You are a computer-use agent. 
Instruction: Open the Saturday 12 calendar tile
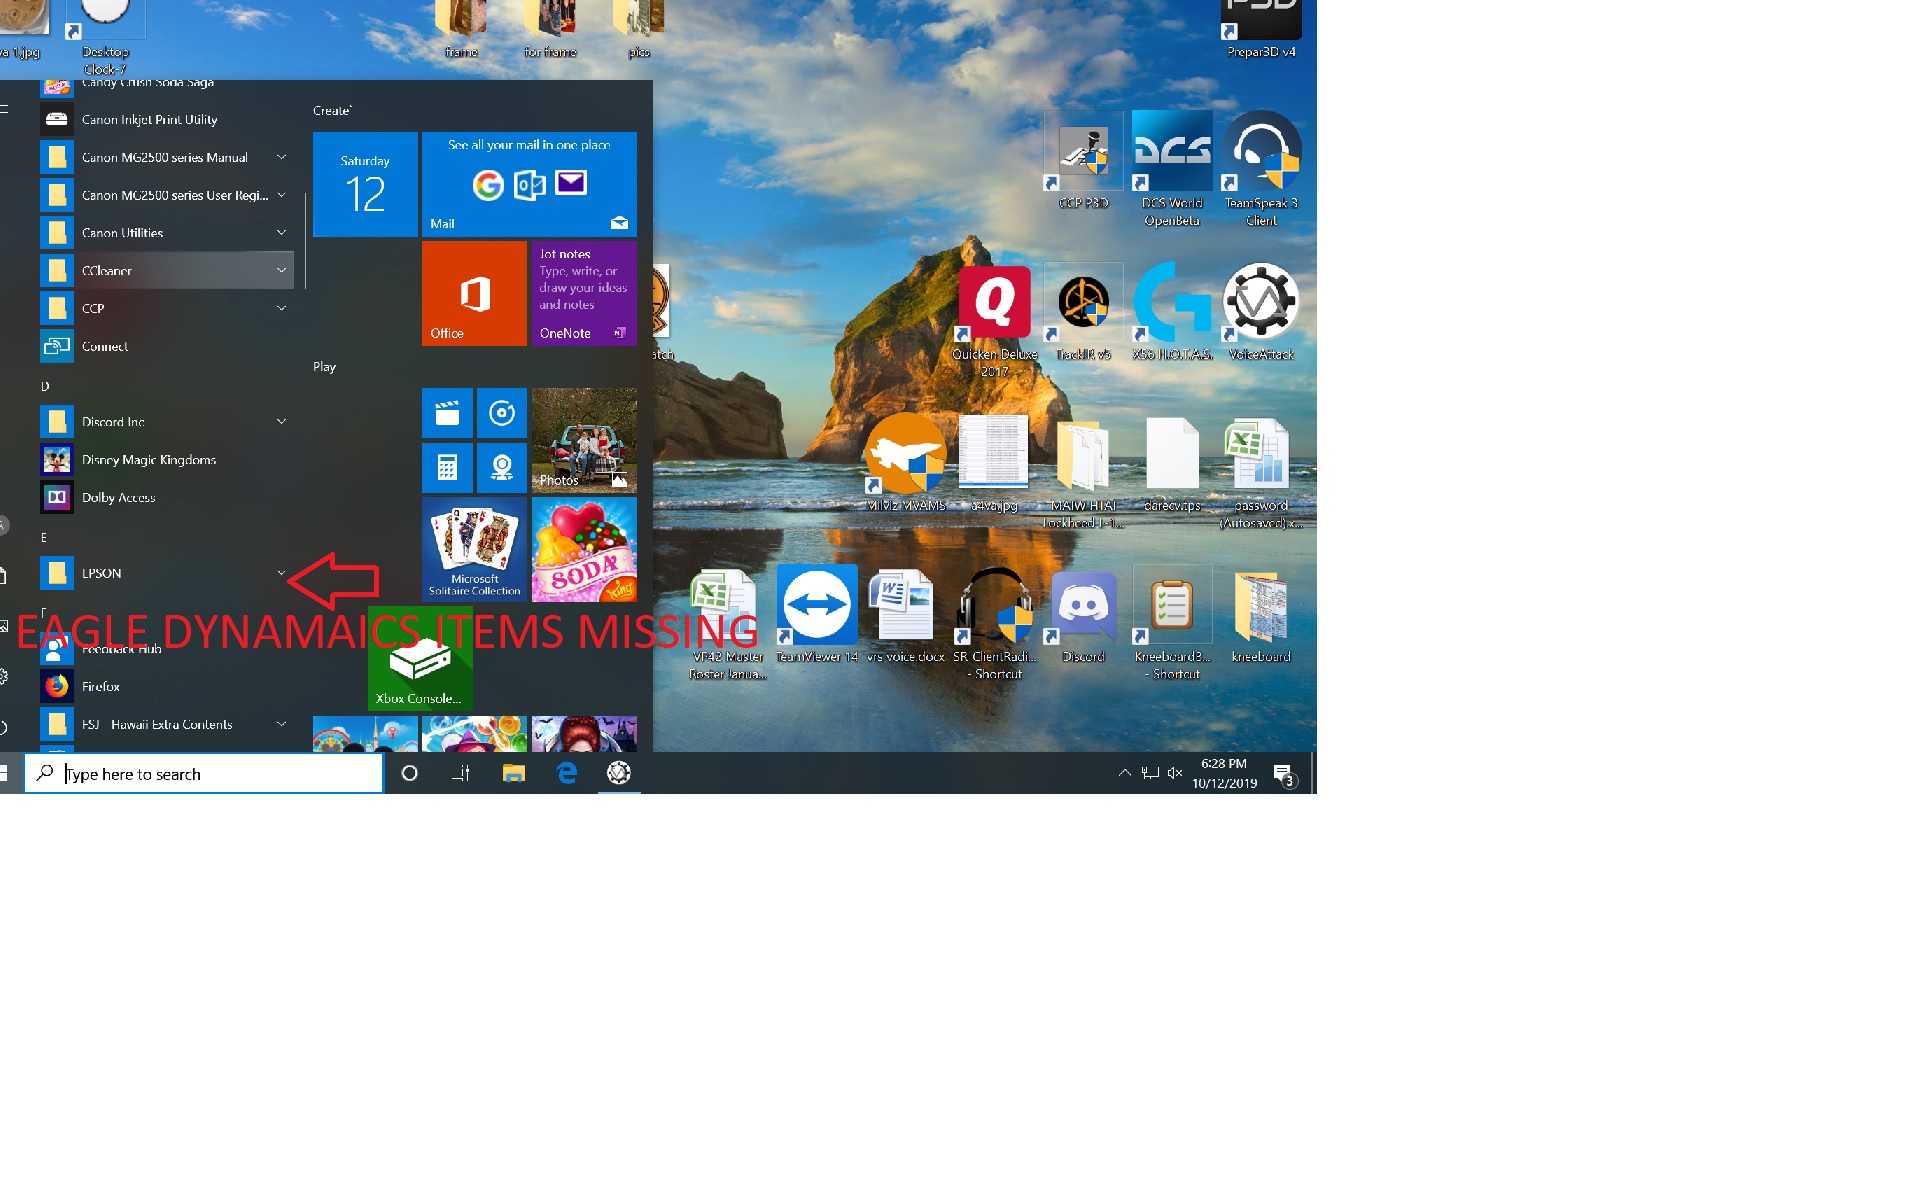(x=365, y=184)
